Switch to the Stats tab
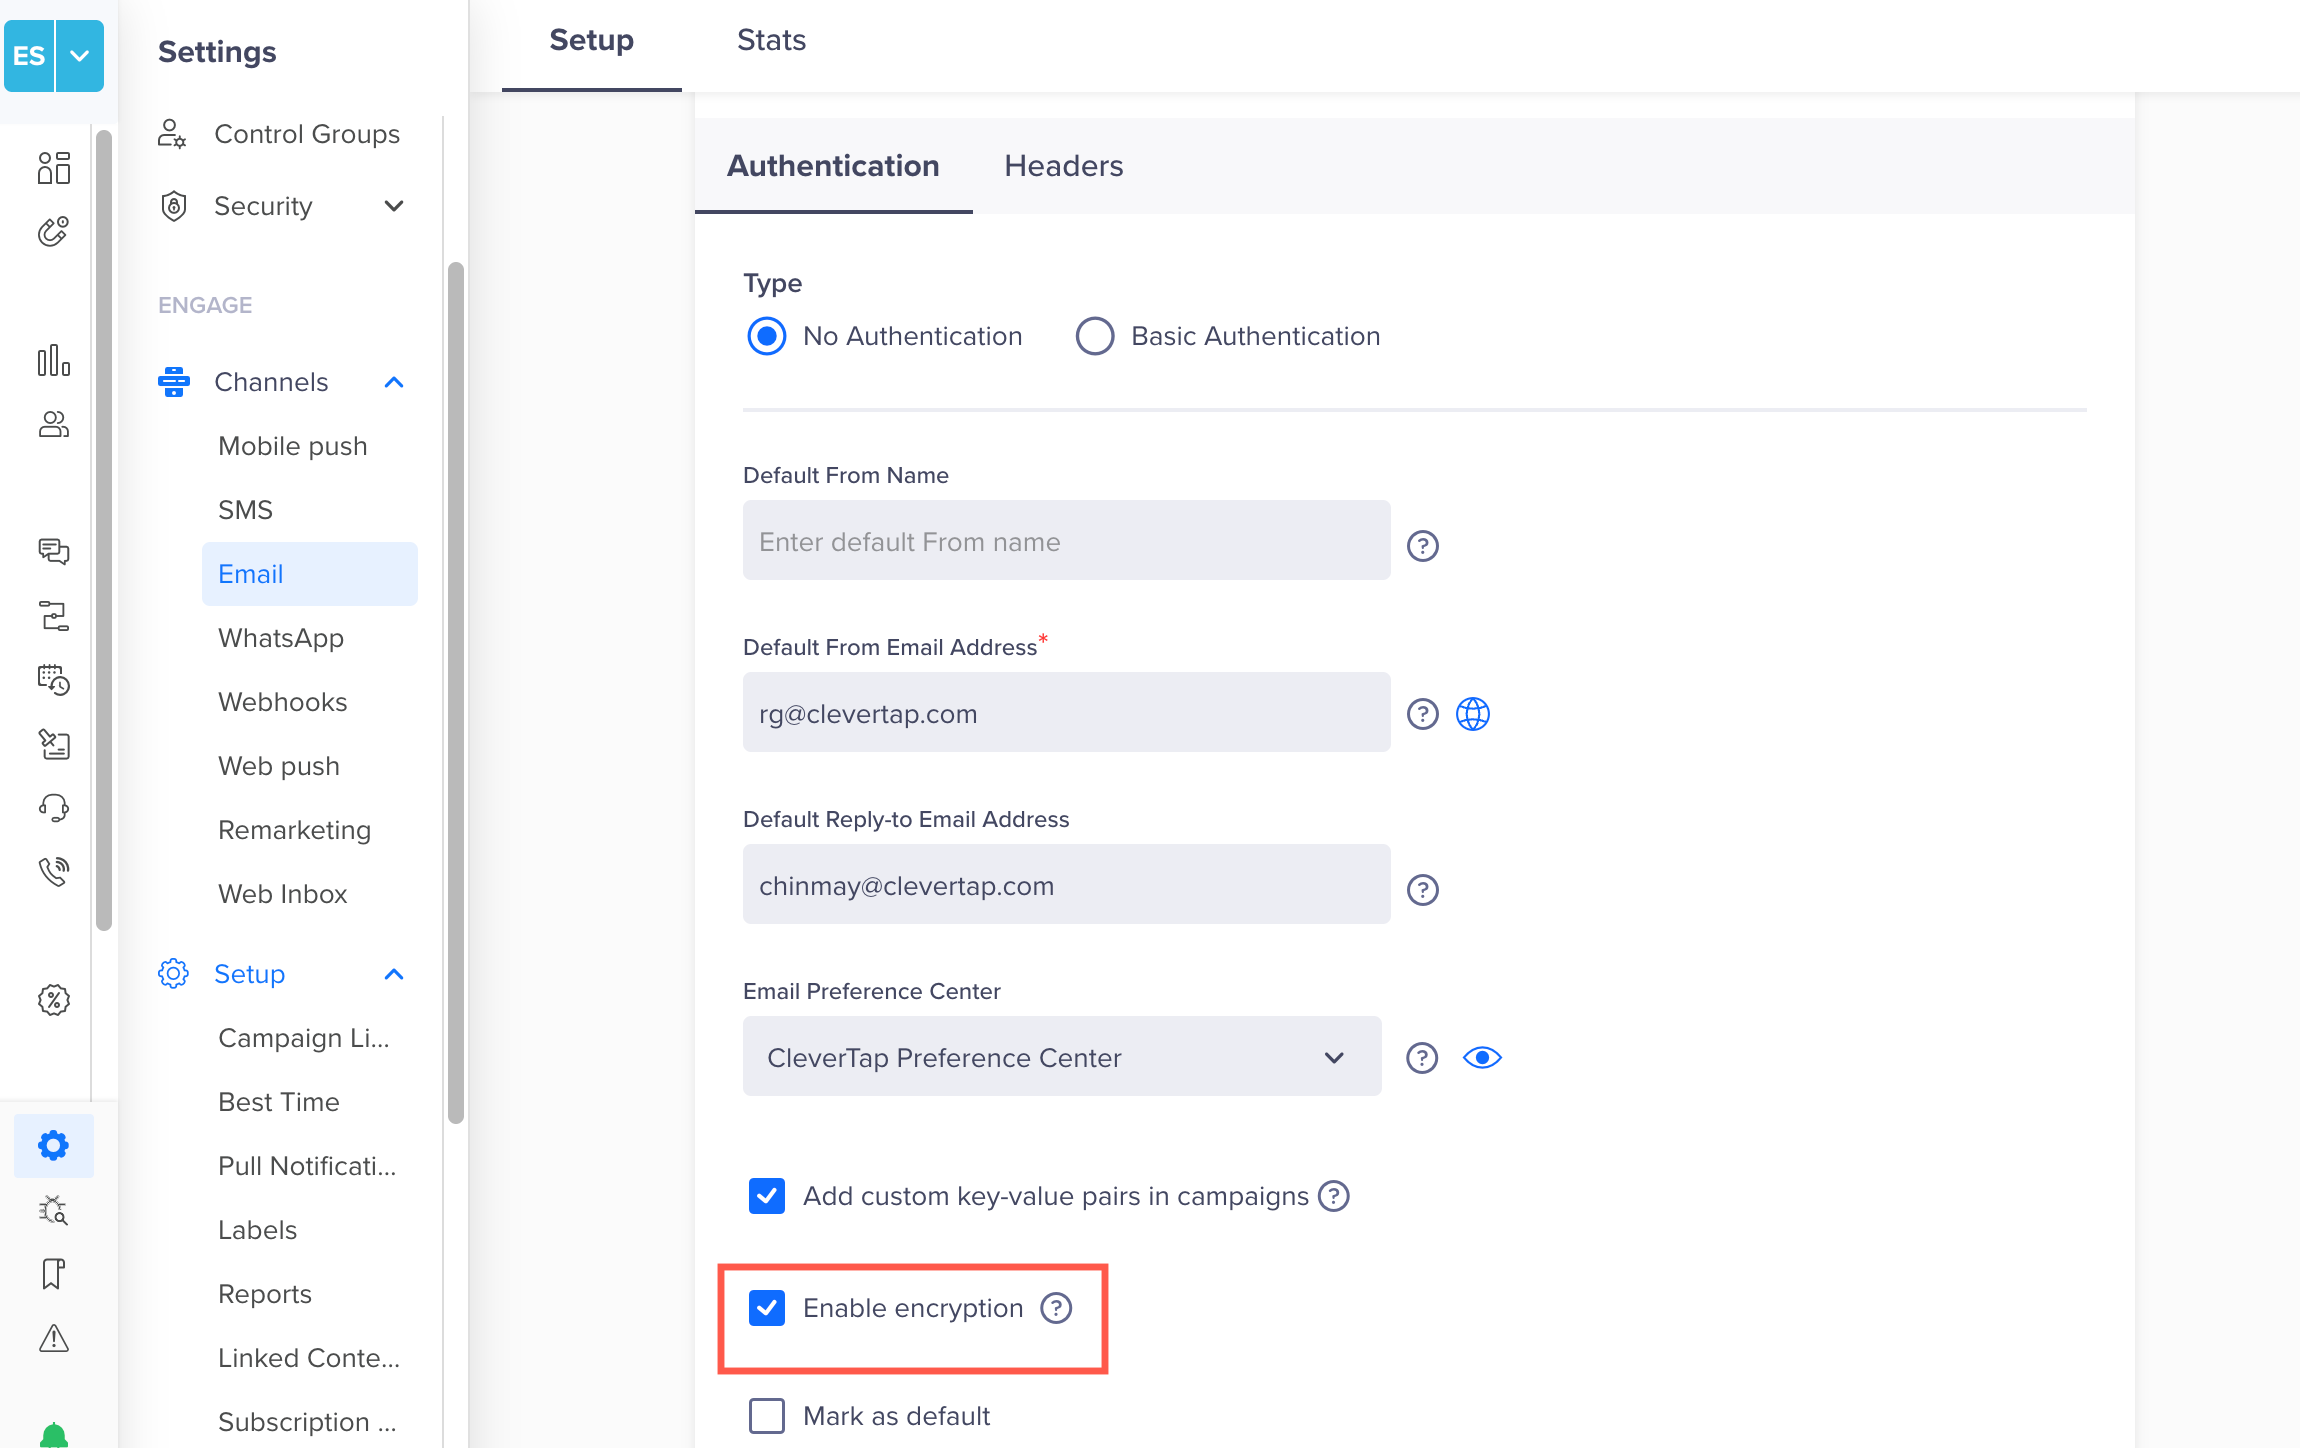This screenshot has height=1448, width=2300. [771, 40]
